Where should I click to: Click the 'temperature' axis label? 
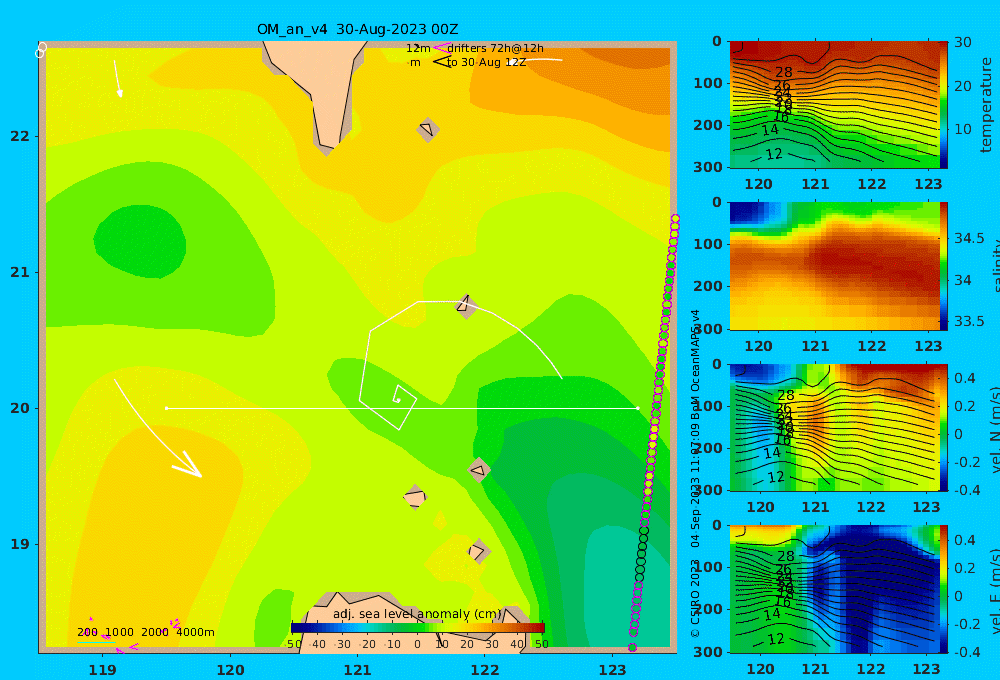point(986,105)
